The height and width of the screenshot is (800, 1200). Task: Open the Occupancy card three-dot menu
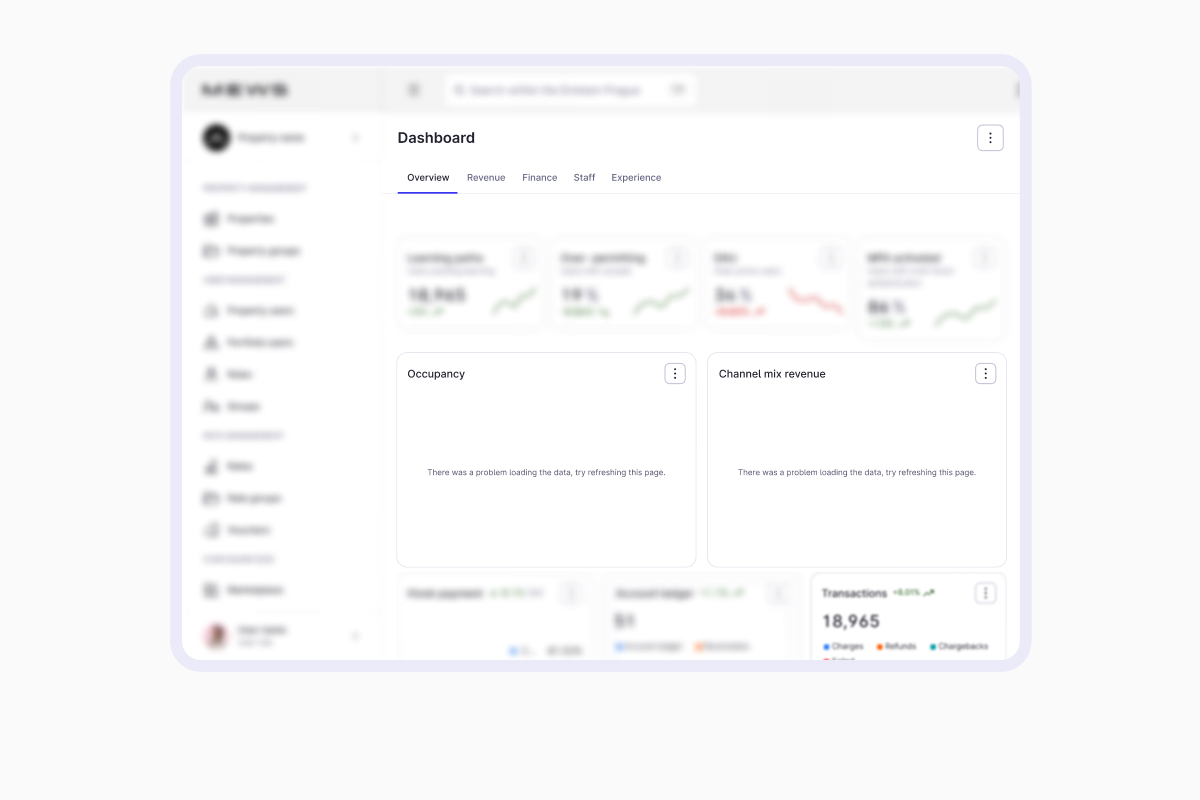[675, 373]
